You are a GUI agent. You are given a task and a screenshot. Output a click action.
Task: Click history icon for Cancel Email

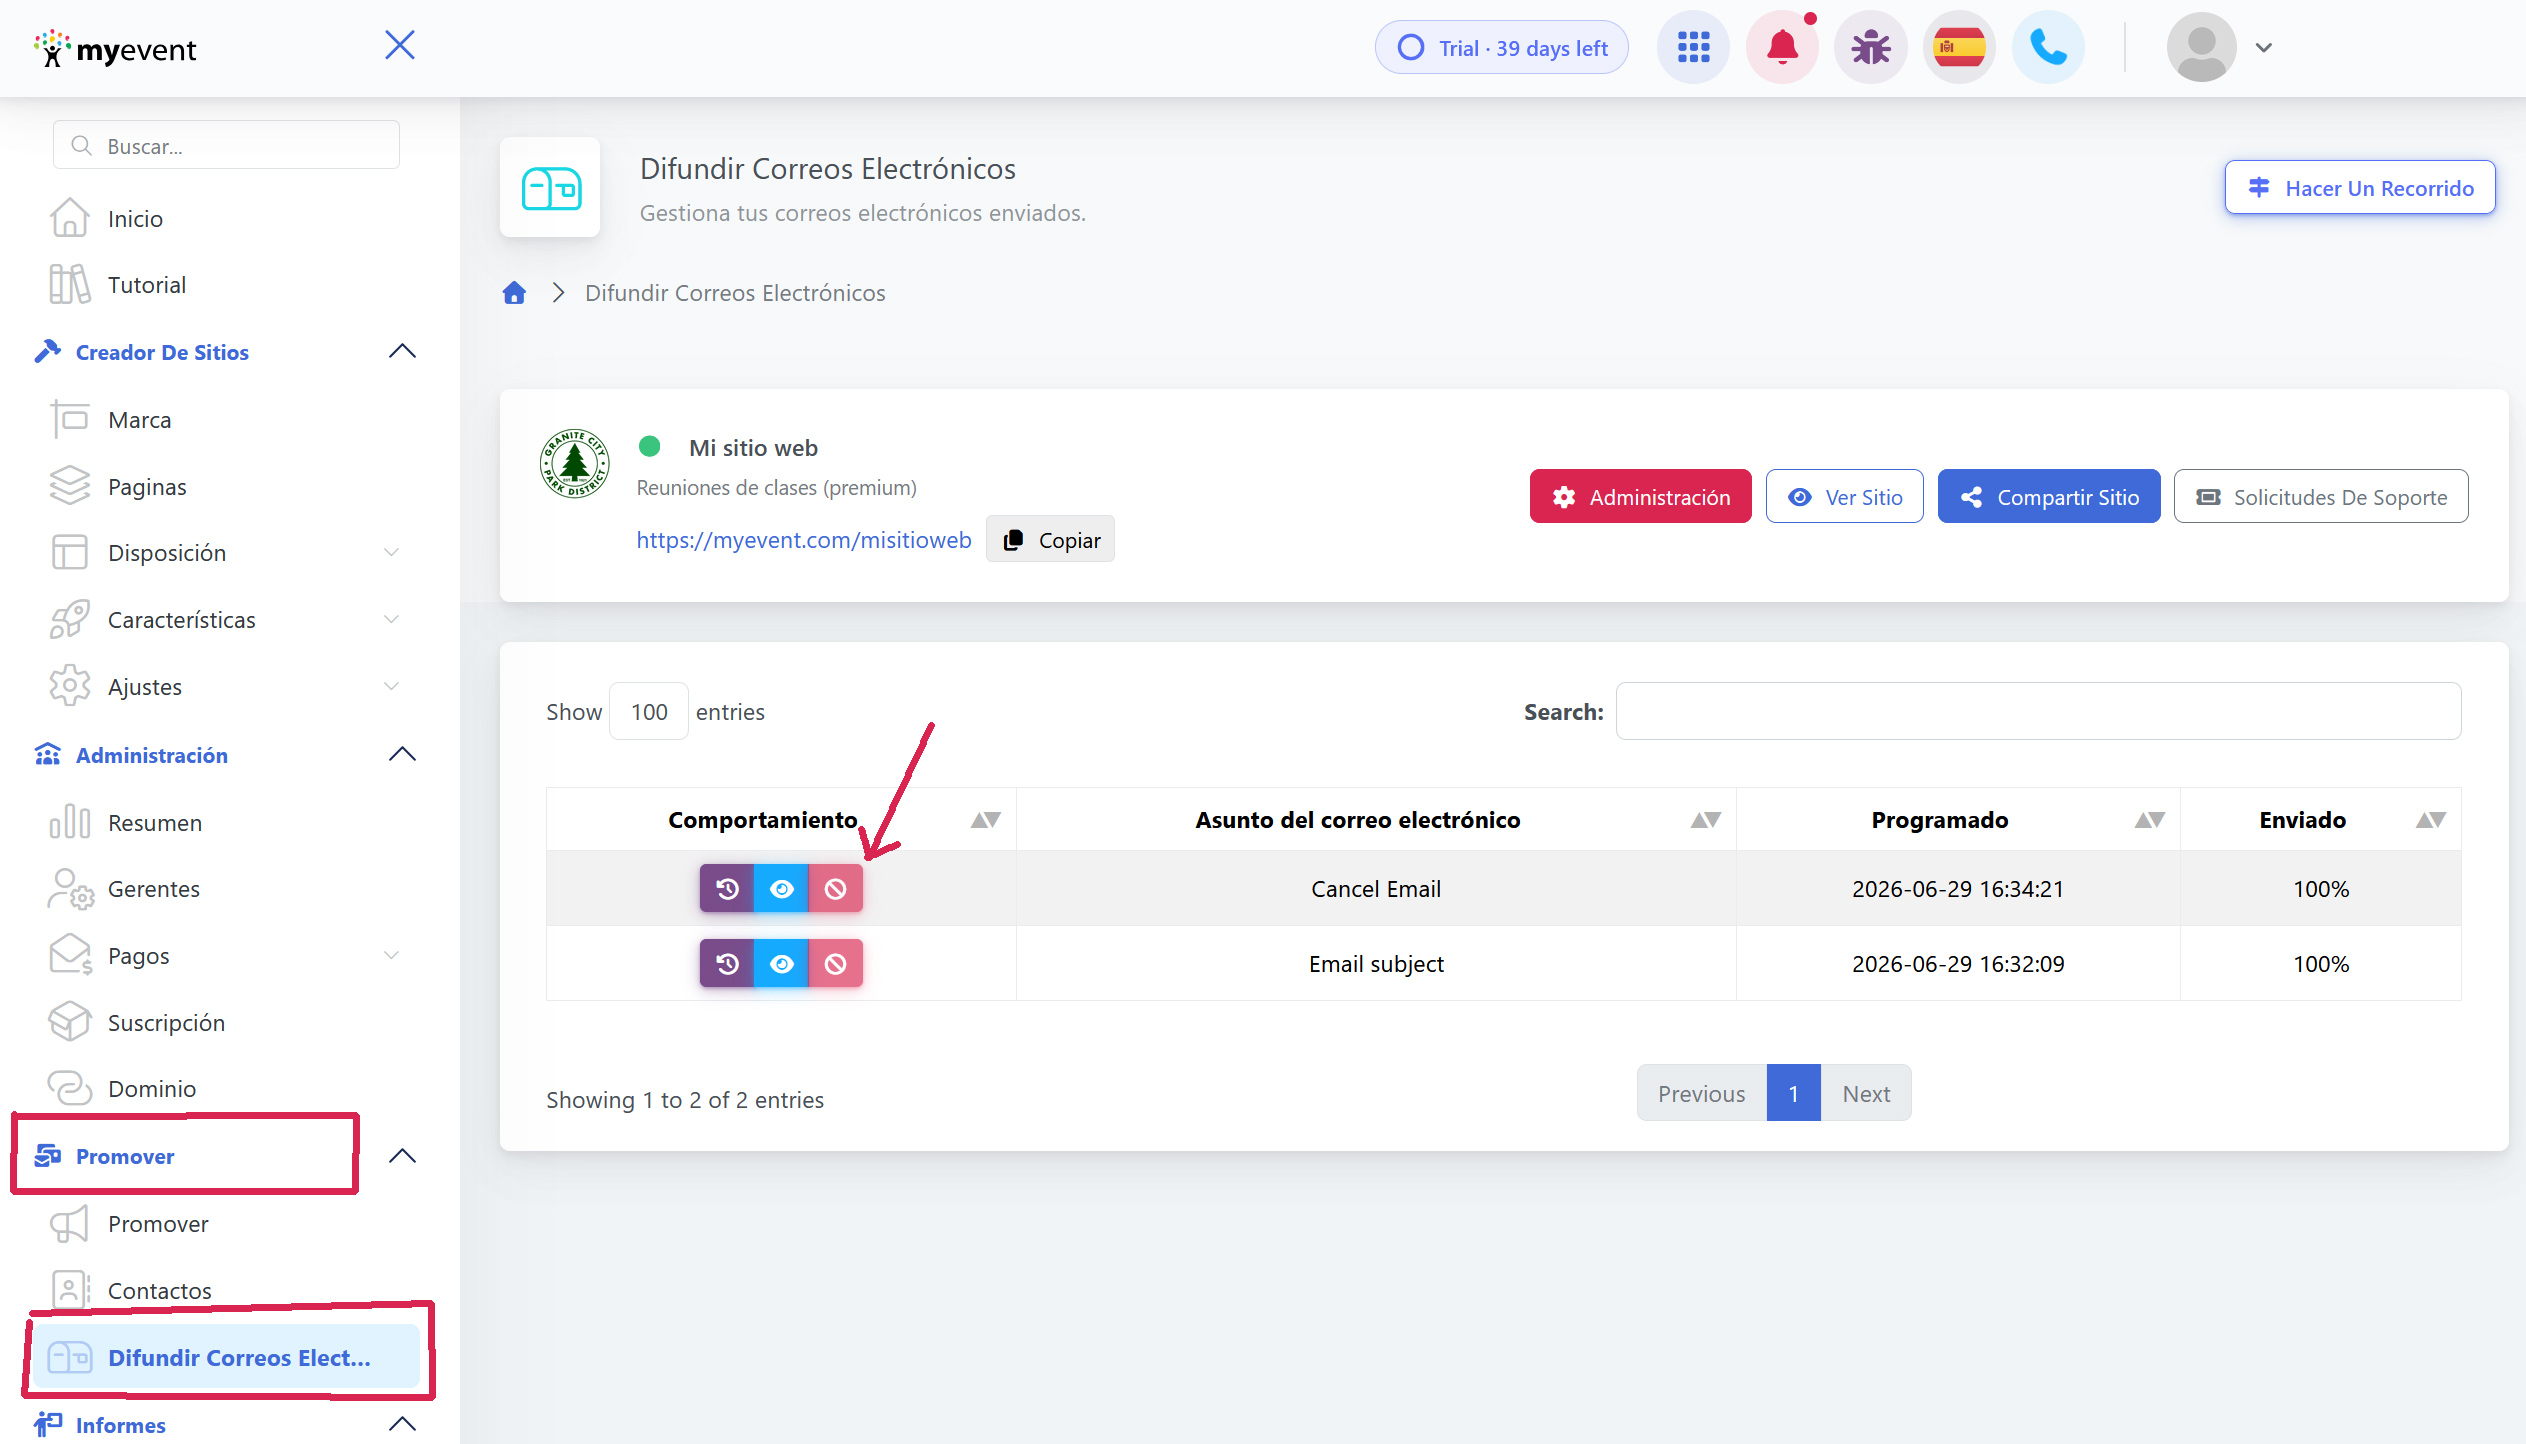click(727, 889)
